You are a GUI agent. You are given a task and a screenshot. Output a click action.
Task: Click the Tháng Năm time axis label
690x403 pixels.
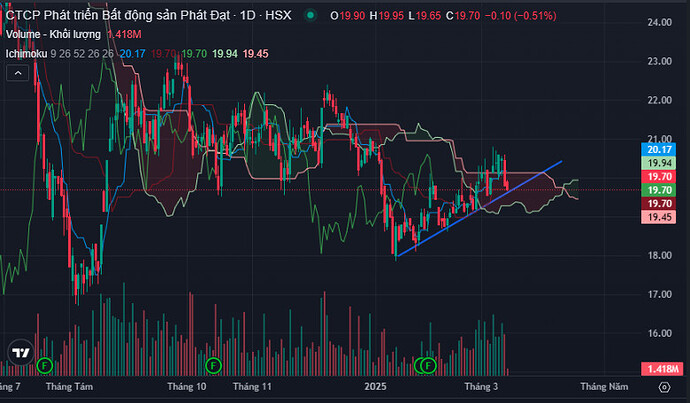coord(604,387)
